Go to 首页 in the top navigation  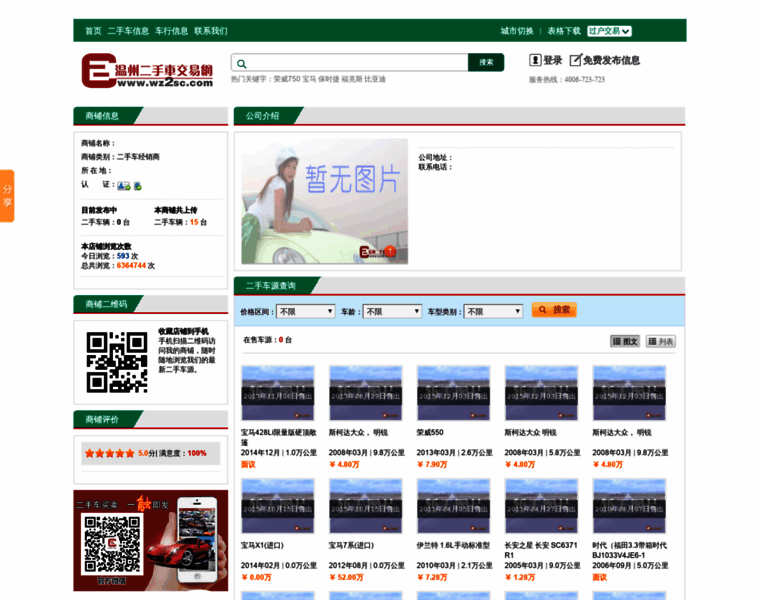point(93,31)
